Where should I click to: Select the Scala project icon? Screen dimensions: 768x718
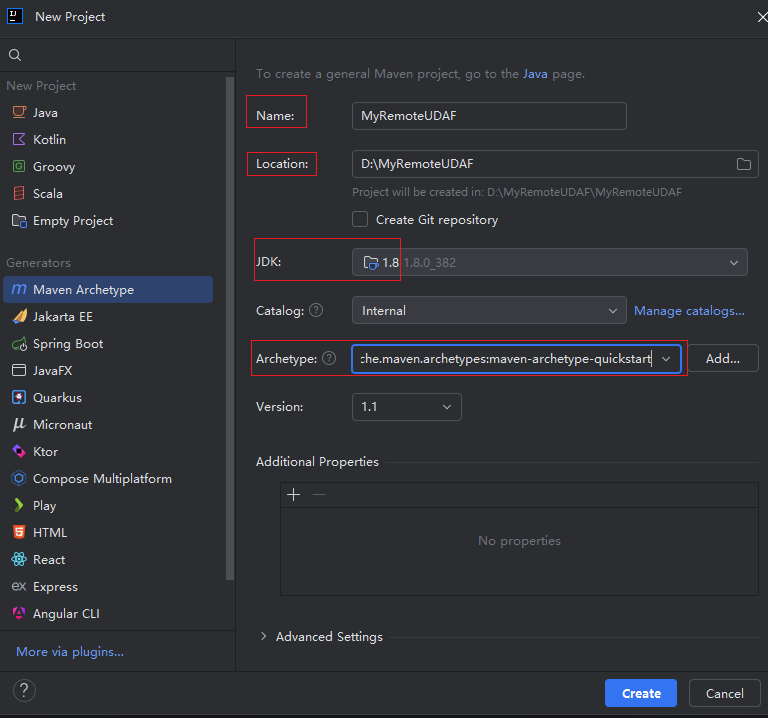[x=19, y=193]
